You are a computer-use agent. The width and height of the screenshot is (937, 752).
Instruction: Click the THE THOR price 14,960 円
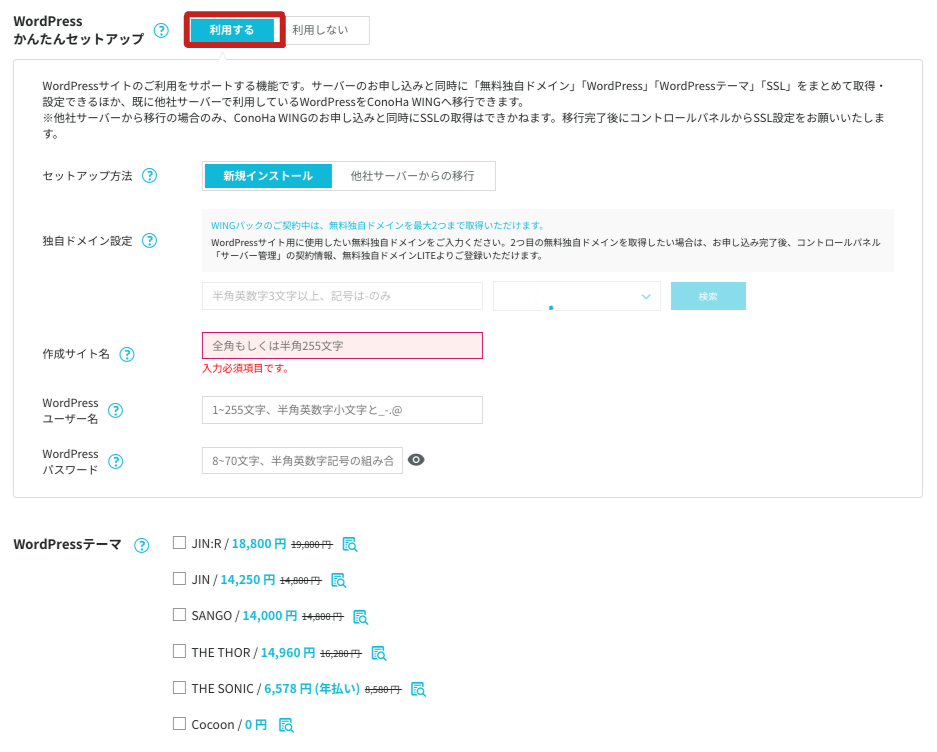click(x=288, y=653)
